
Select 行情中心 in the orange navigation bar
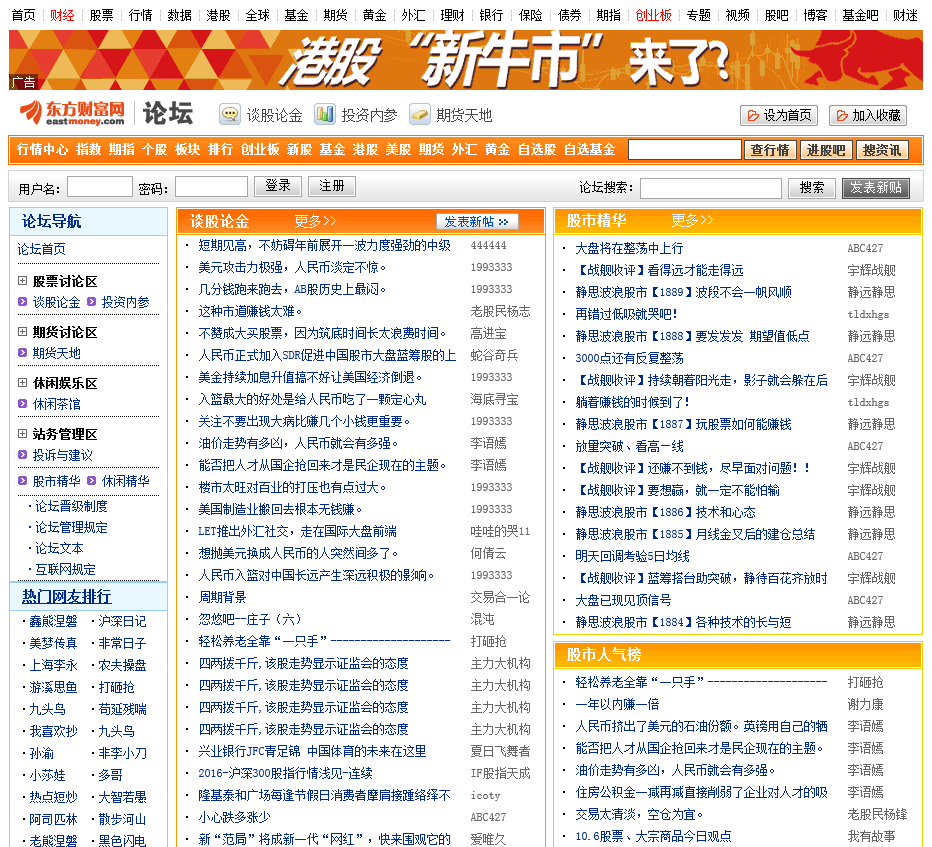click(x=42, y=150)
